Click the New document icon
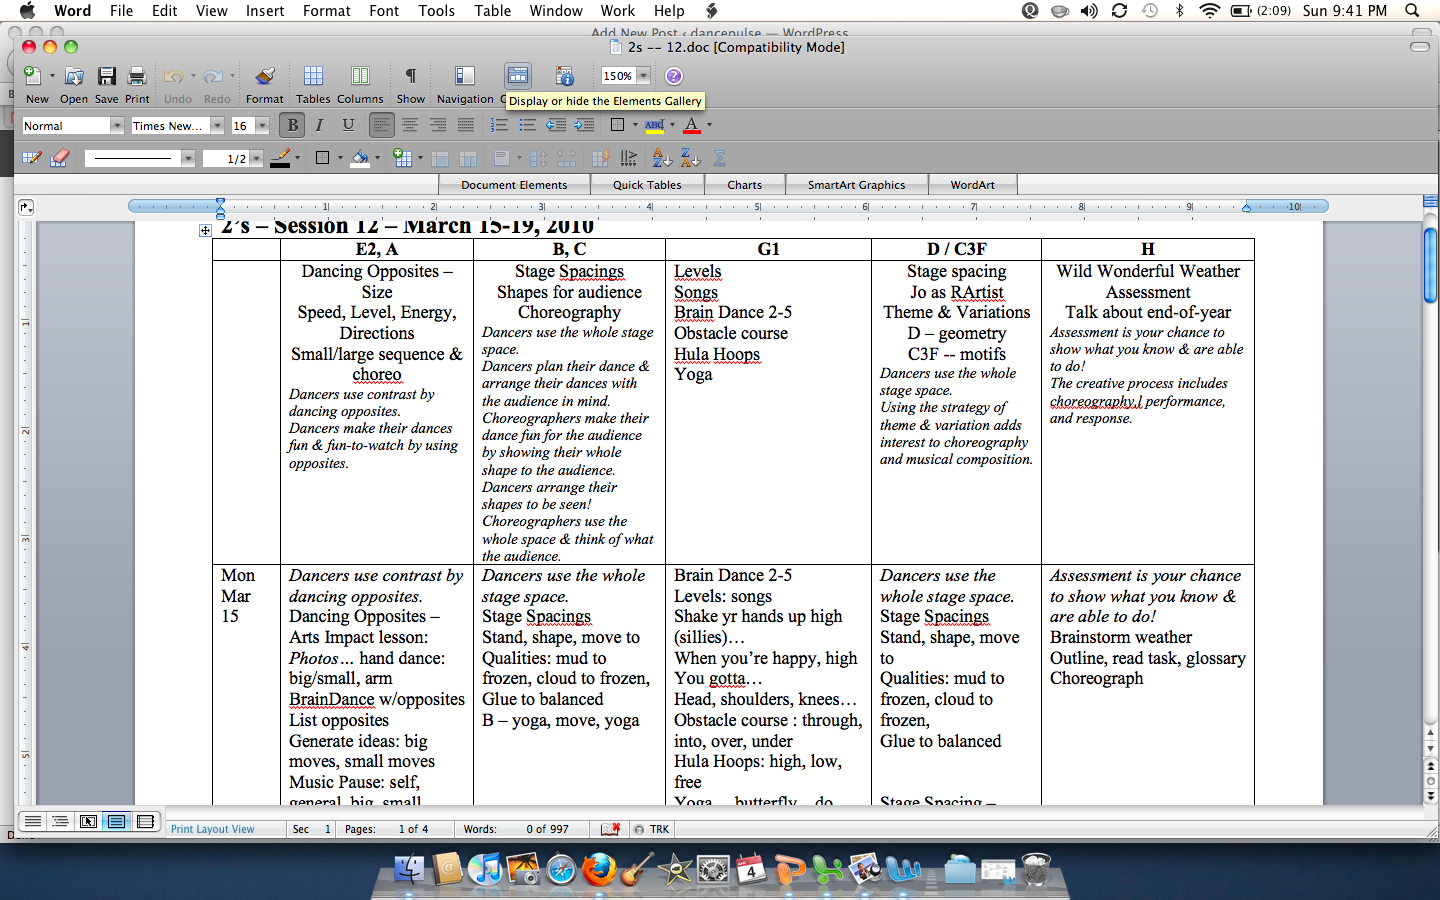This screenshot has height=900, width=1440. [x=32, y=76]
